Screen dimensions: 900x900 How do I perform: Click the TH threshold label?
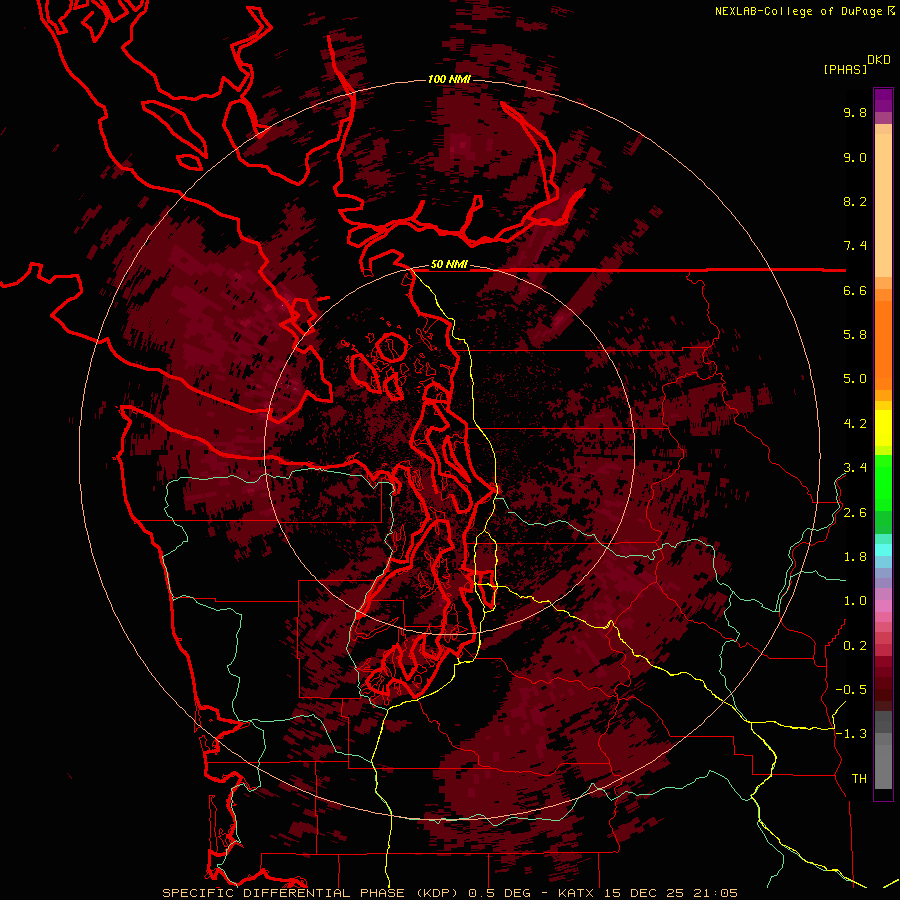[859, 779]
